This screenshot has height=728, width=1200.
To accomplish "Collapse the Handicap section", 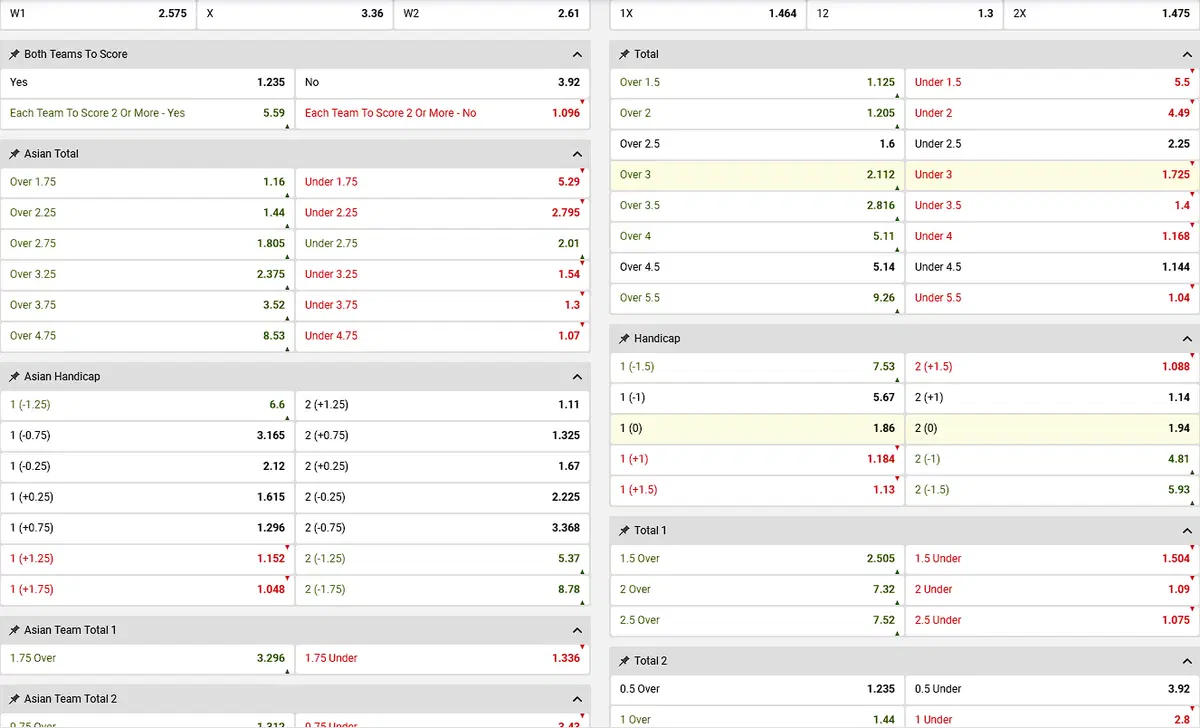I will (1187, 339).
